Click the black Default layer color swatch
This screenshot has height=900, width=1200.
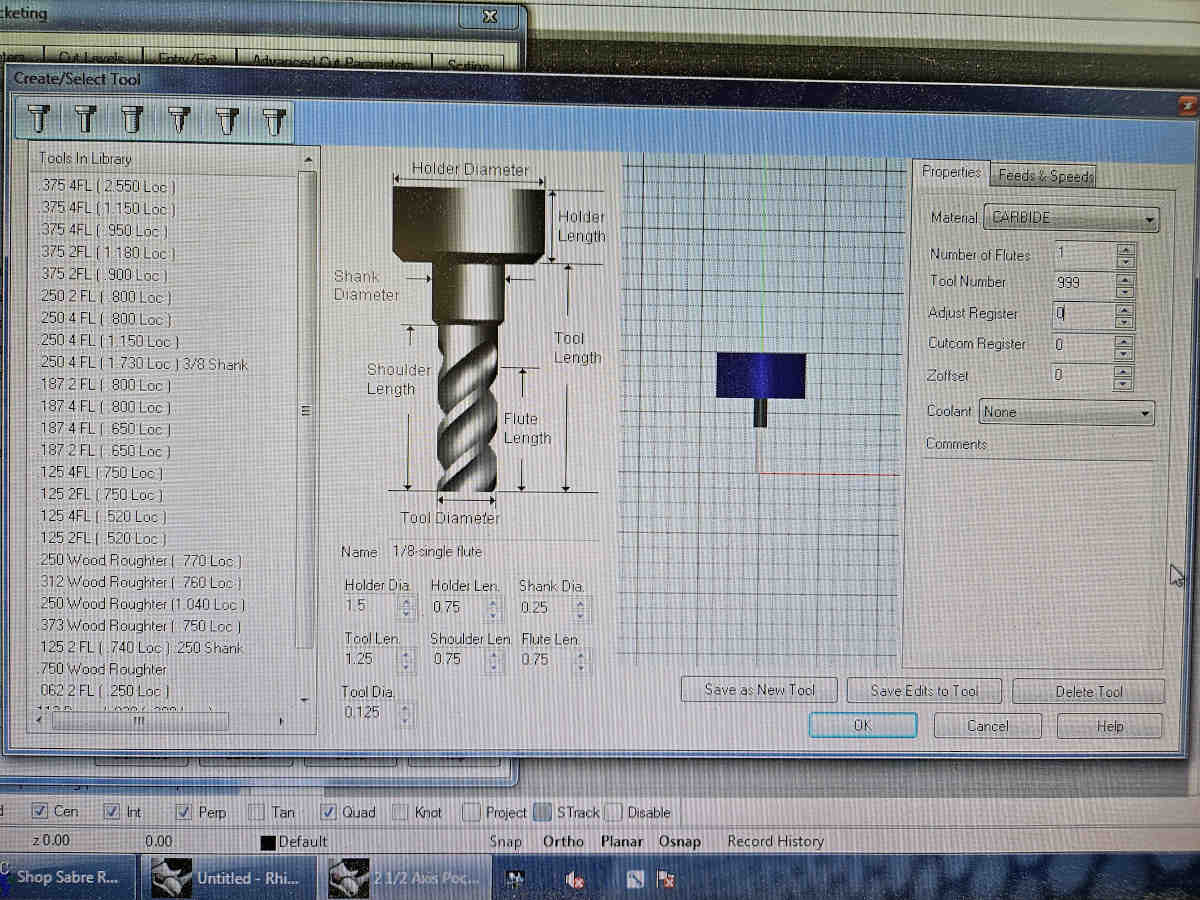[267, 842]
